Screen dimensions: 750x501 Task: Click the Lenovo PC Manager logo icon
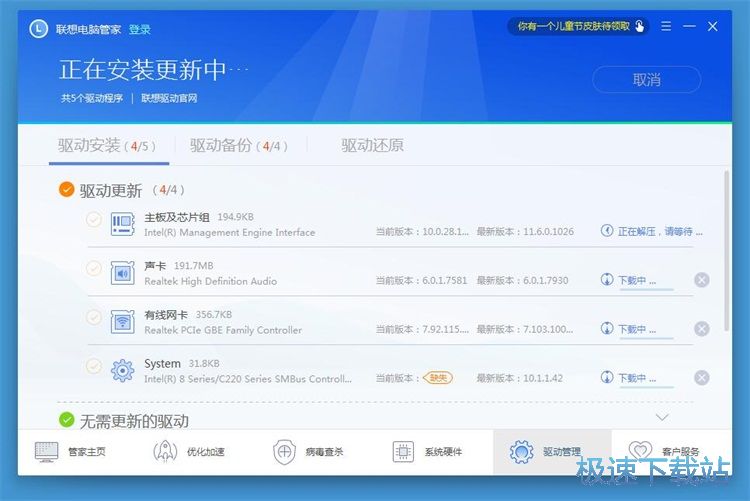pyautogui.click(x=38, y=29)
